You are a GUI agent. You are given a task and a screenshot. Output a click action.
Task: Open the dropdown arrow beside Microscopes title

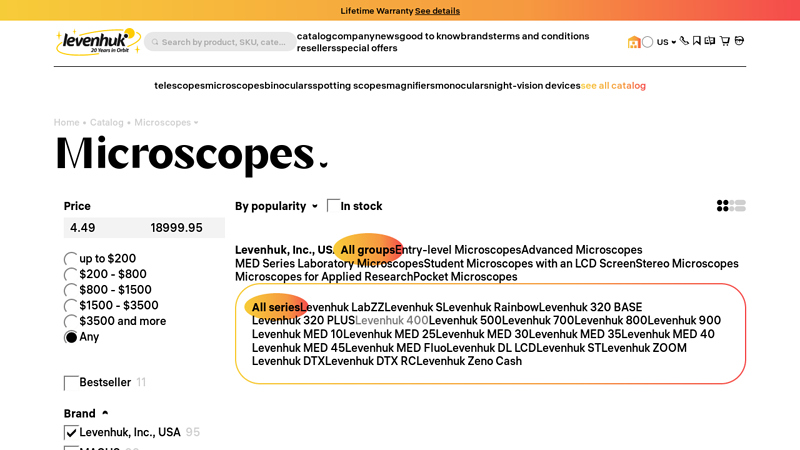pyautogui.click(x=323, y=164)
